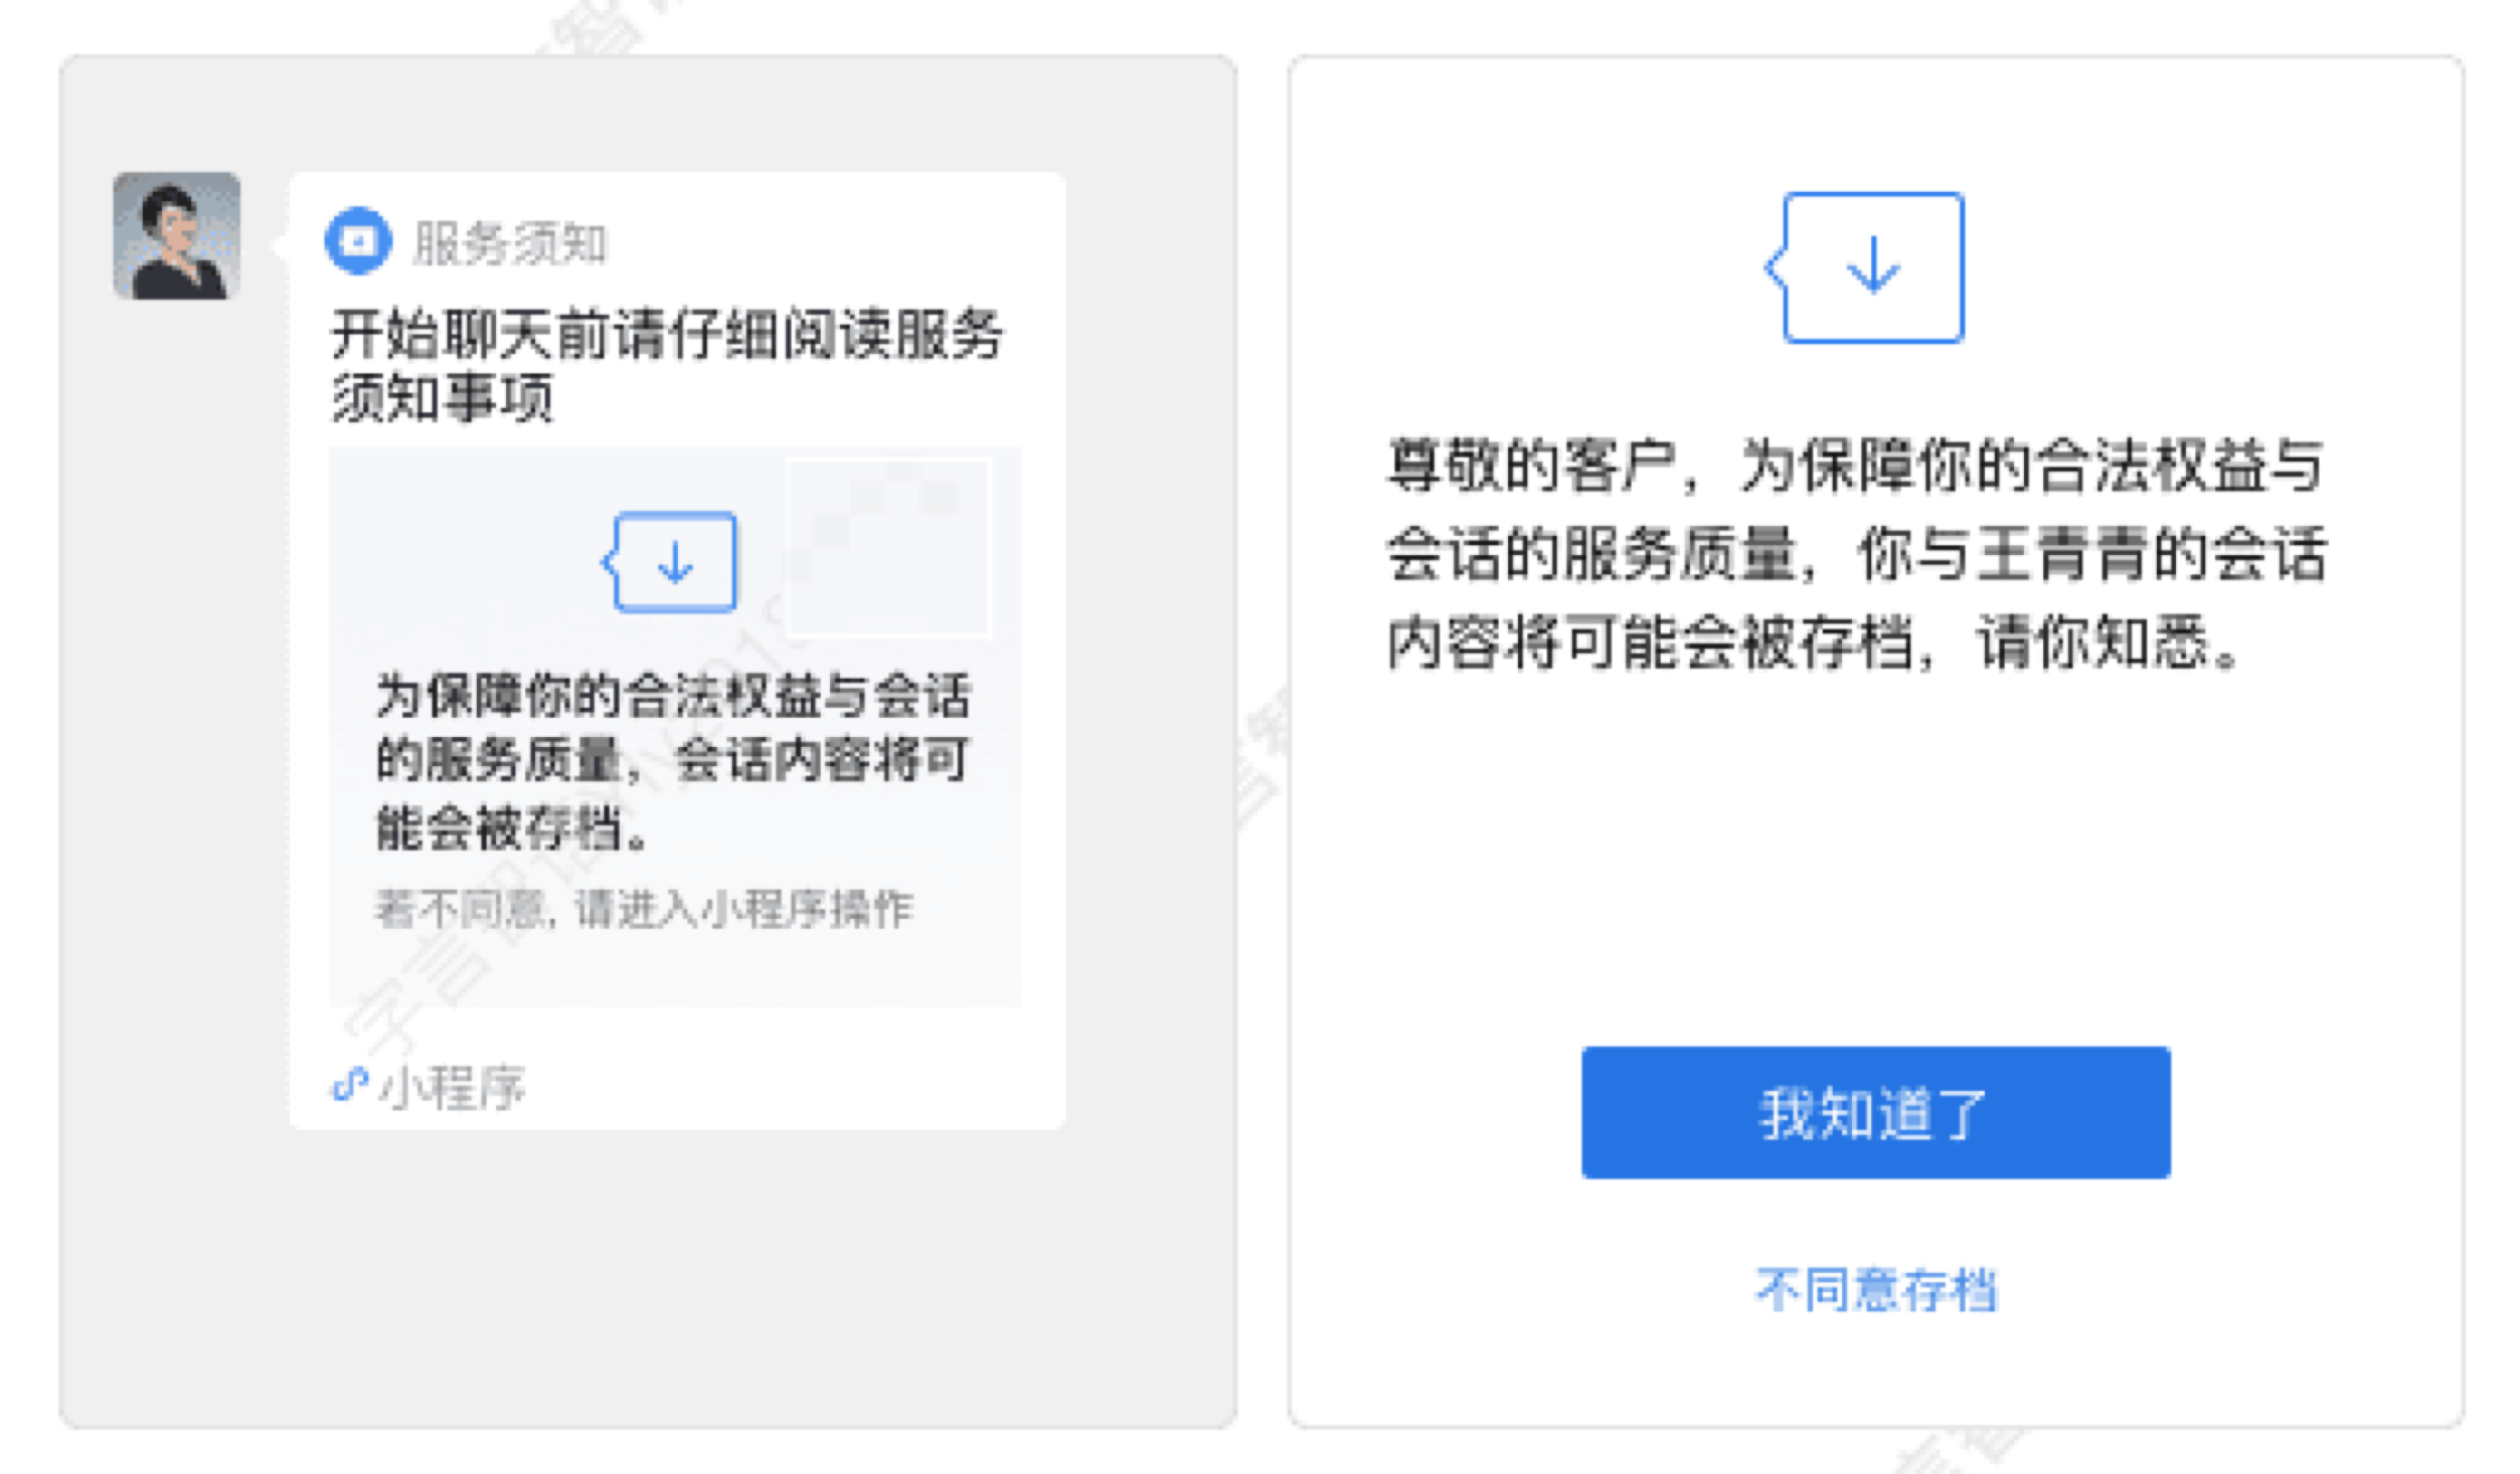Viewport: 2520px width, 1474px height.
Task: Click the gray 若不同意，请进入小程序操作 note
Action: 644,909
